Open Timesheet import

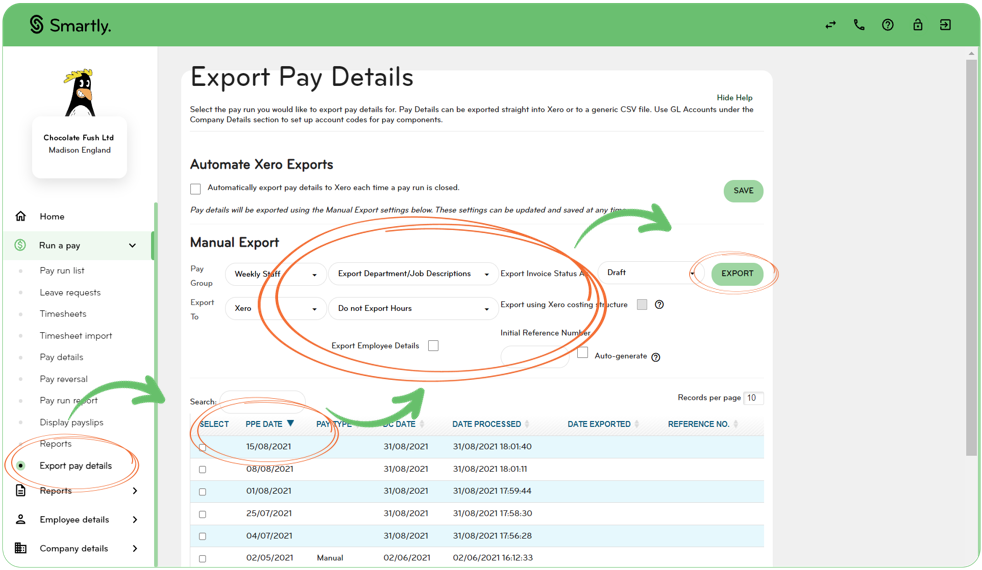[76, 336]
